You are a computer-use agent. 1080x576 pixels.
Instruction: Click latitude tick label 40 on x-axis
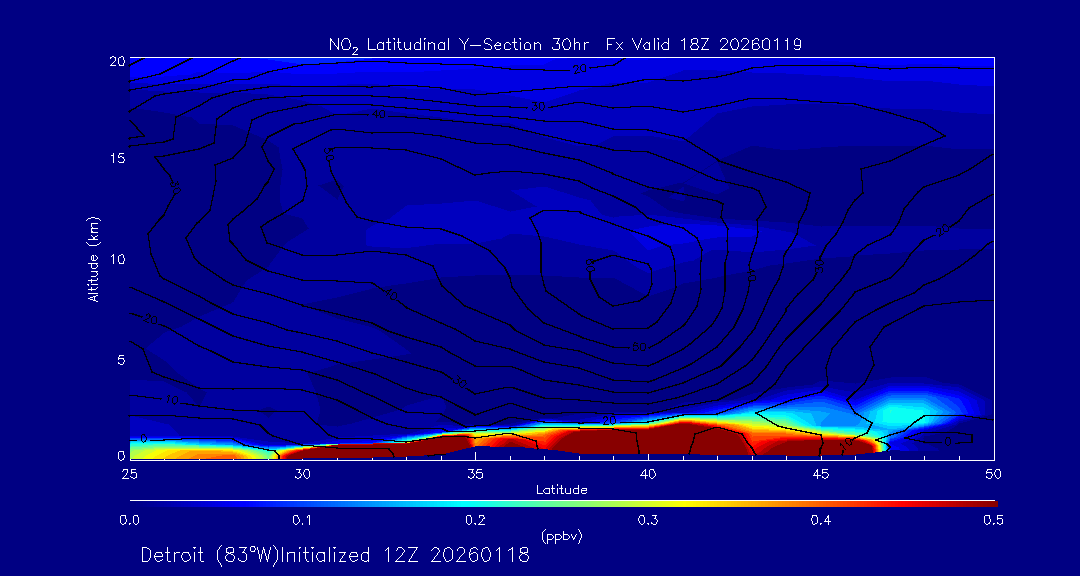point(648,473)
